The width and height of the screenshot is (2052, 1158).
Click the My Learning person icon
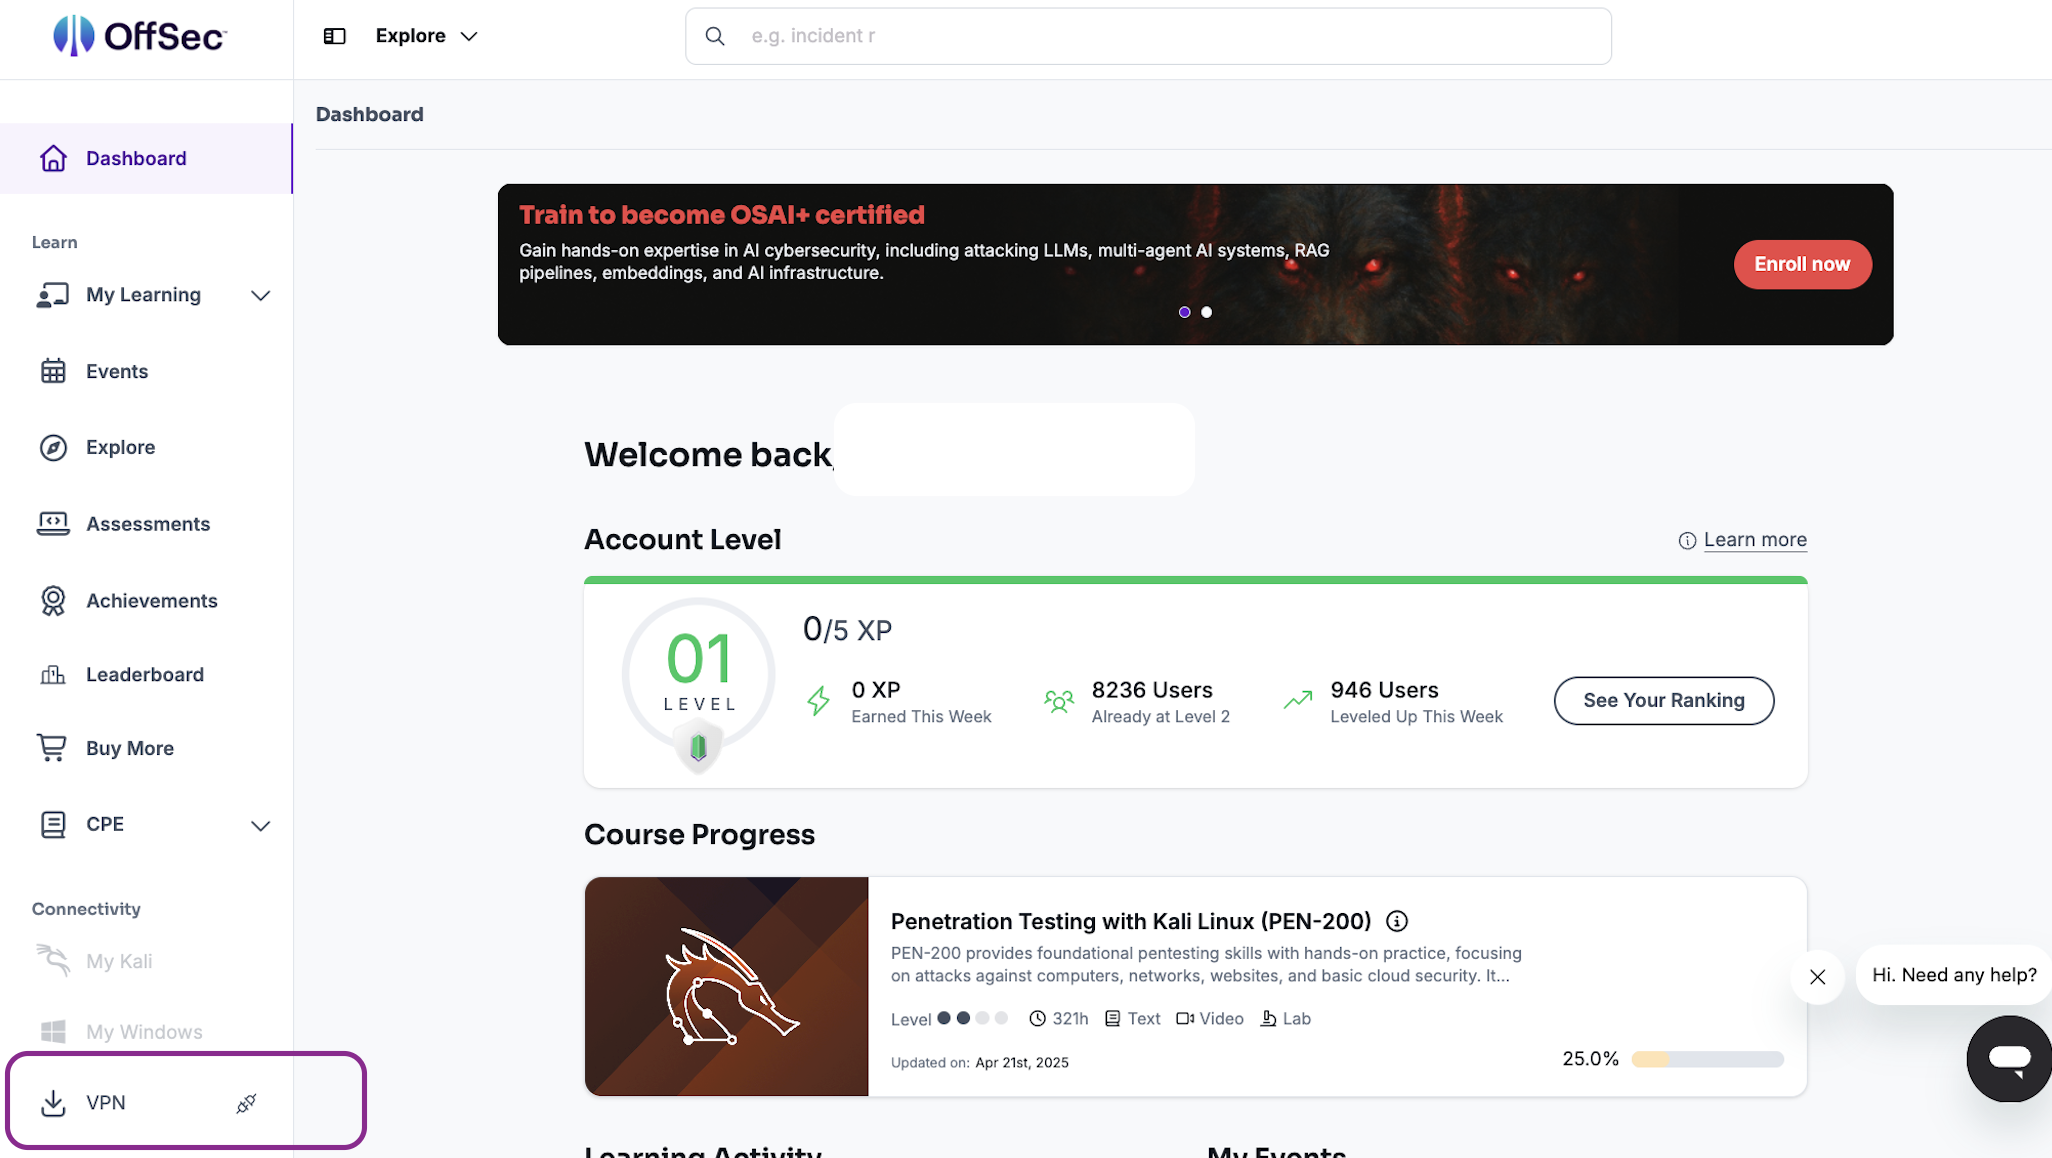pos(53,295)
